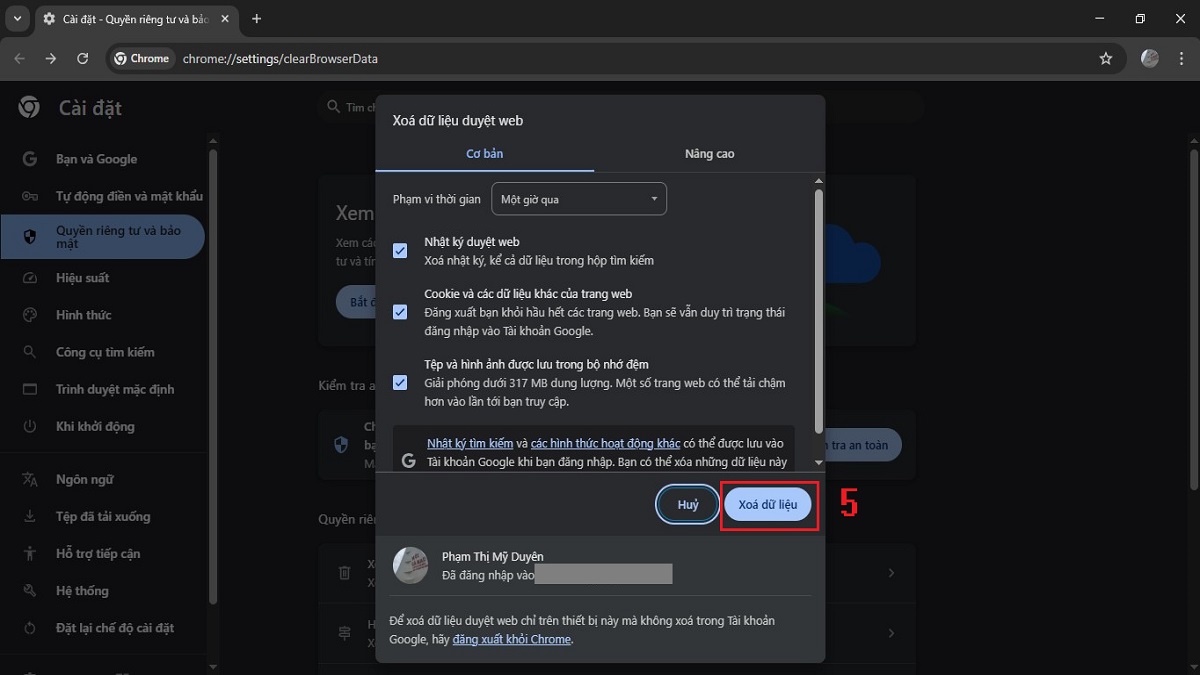The height and width of the screenshot is (675, 1200).
Task: Click the đăng xuất khỏi Chrome link
Action: [512, 639]
